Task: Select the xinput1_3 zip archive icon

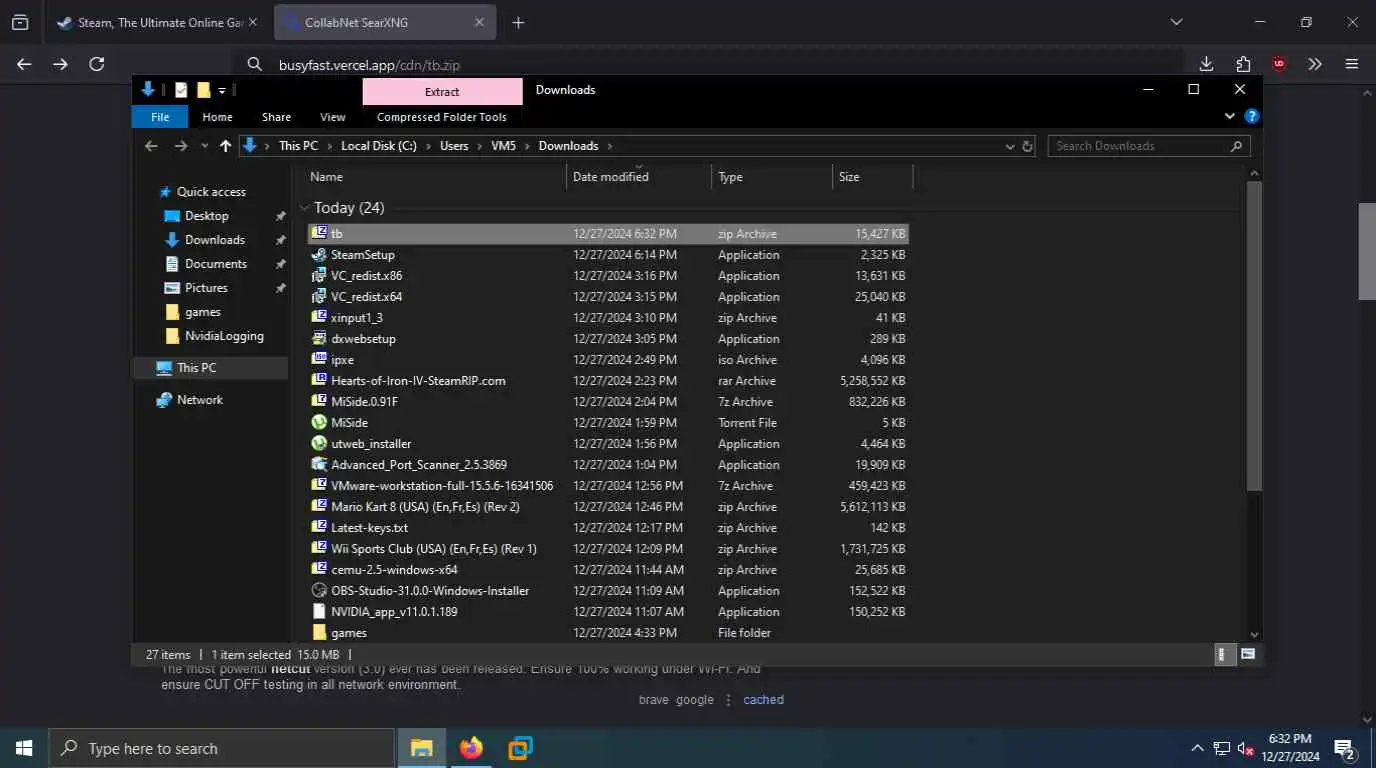Action: click(319, 318)
